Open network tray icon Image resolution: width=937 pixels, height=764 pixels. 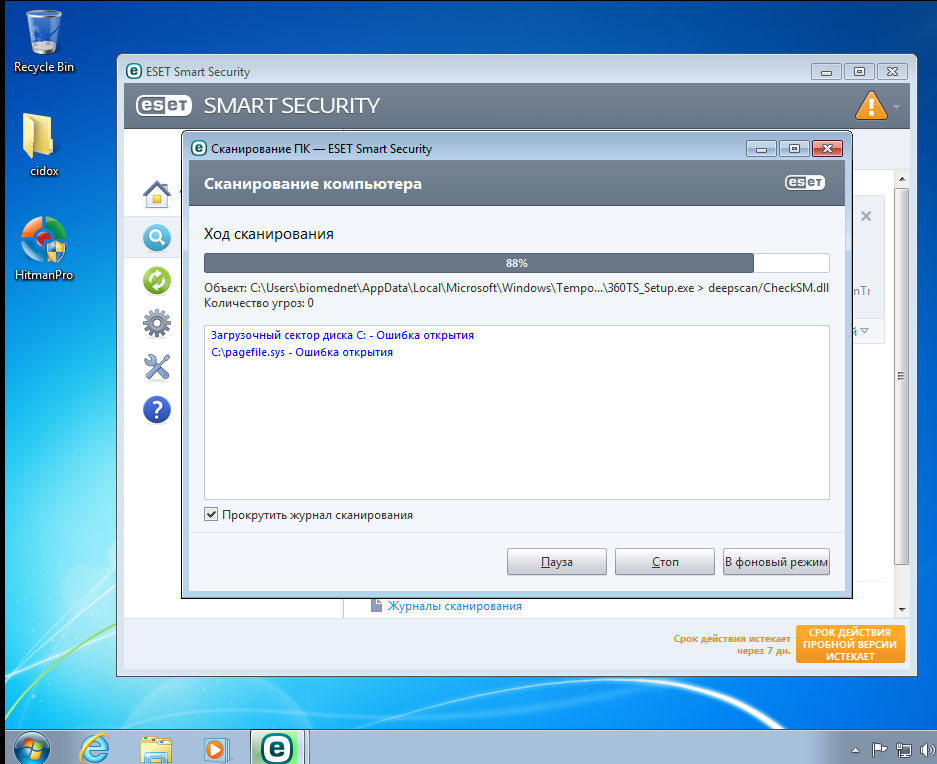(904, 749)
